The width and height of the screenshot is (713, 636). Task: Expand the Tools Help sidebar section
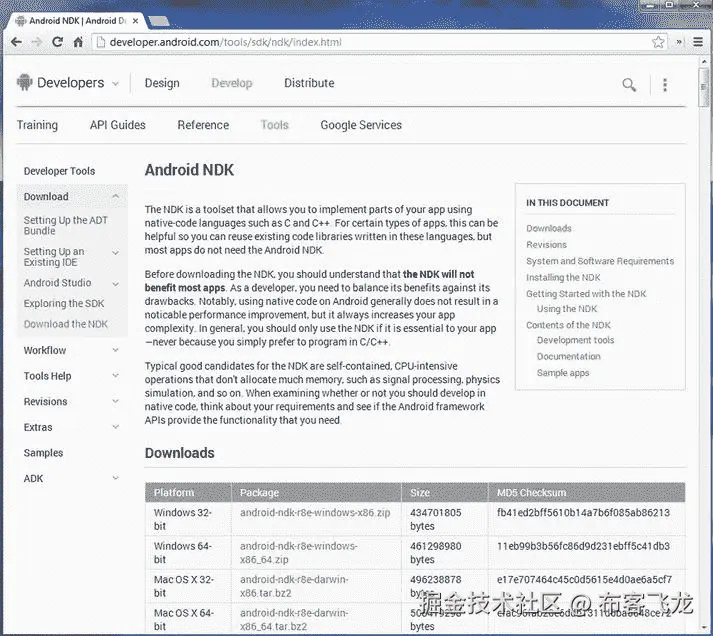point(115,376)
